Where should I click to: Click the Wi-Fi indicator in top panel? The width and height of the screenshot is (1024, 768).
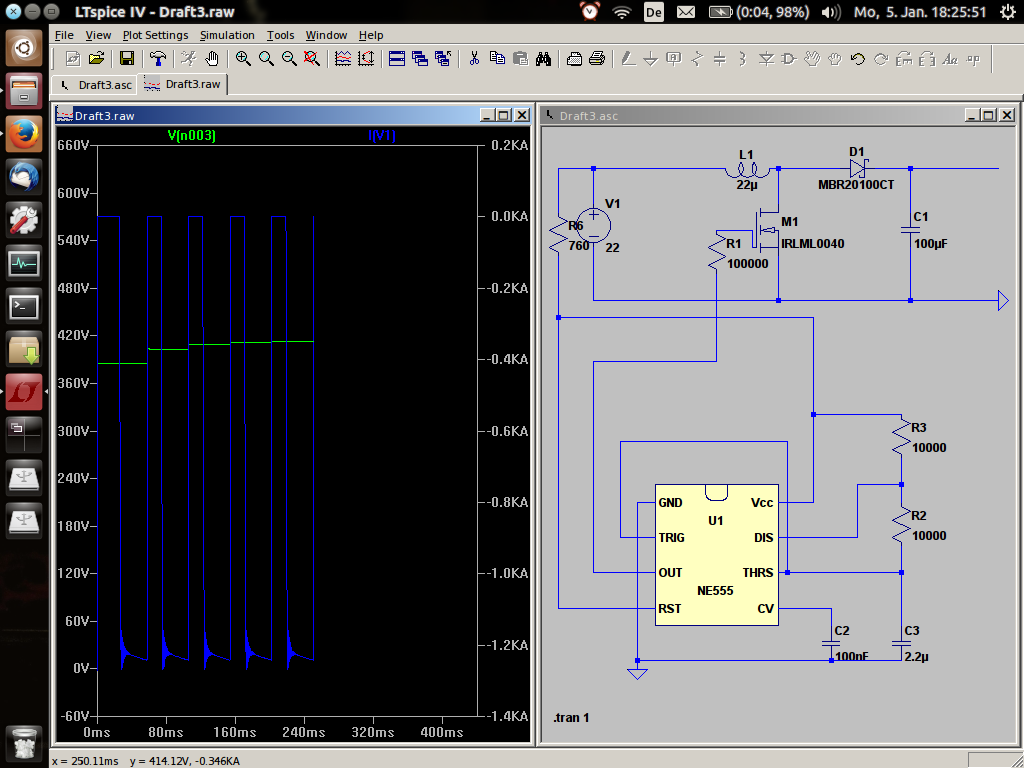(622, 12)
